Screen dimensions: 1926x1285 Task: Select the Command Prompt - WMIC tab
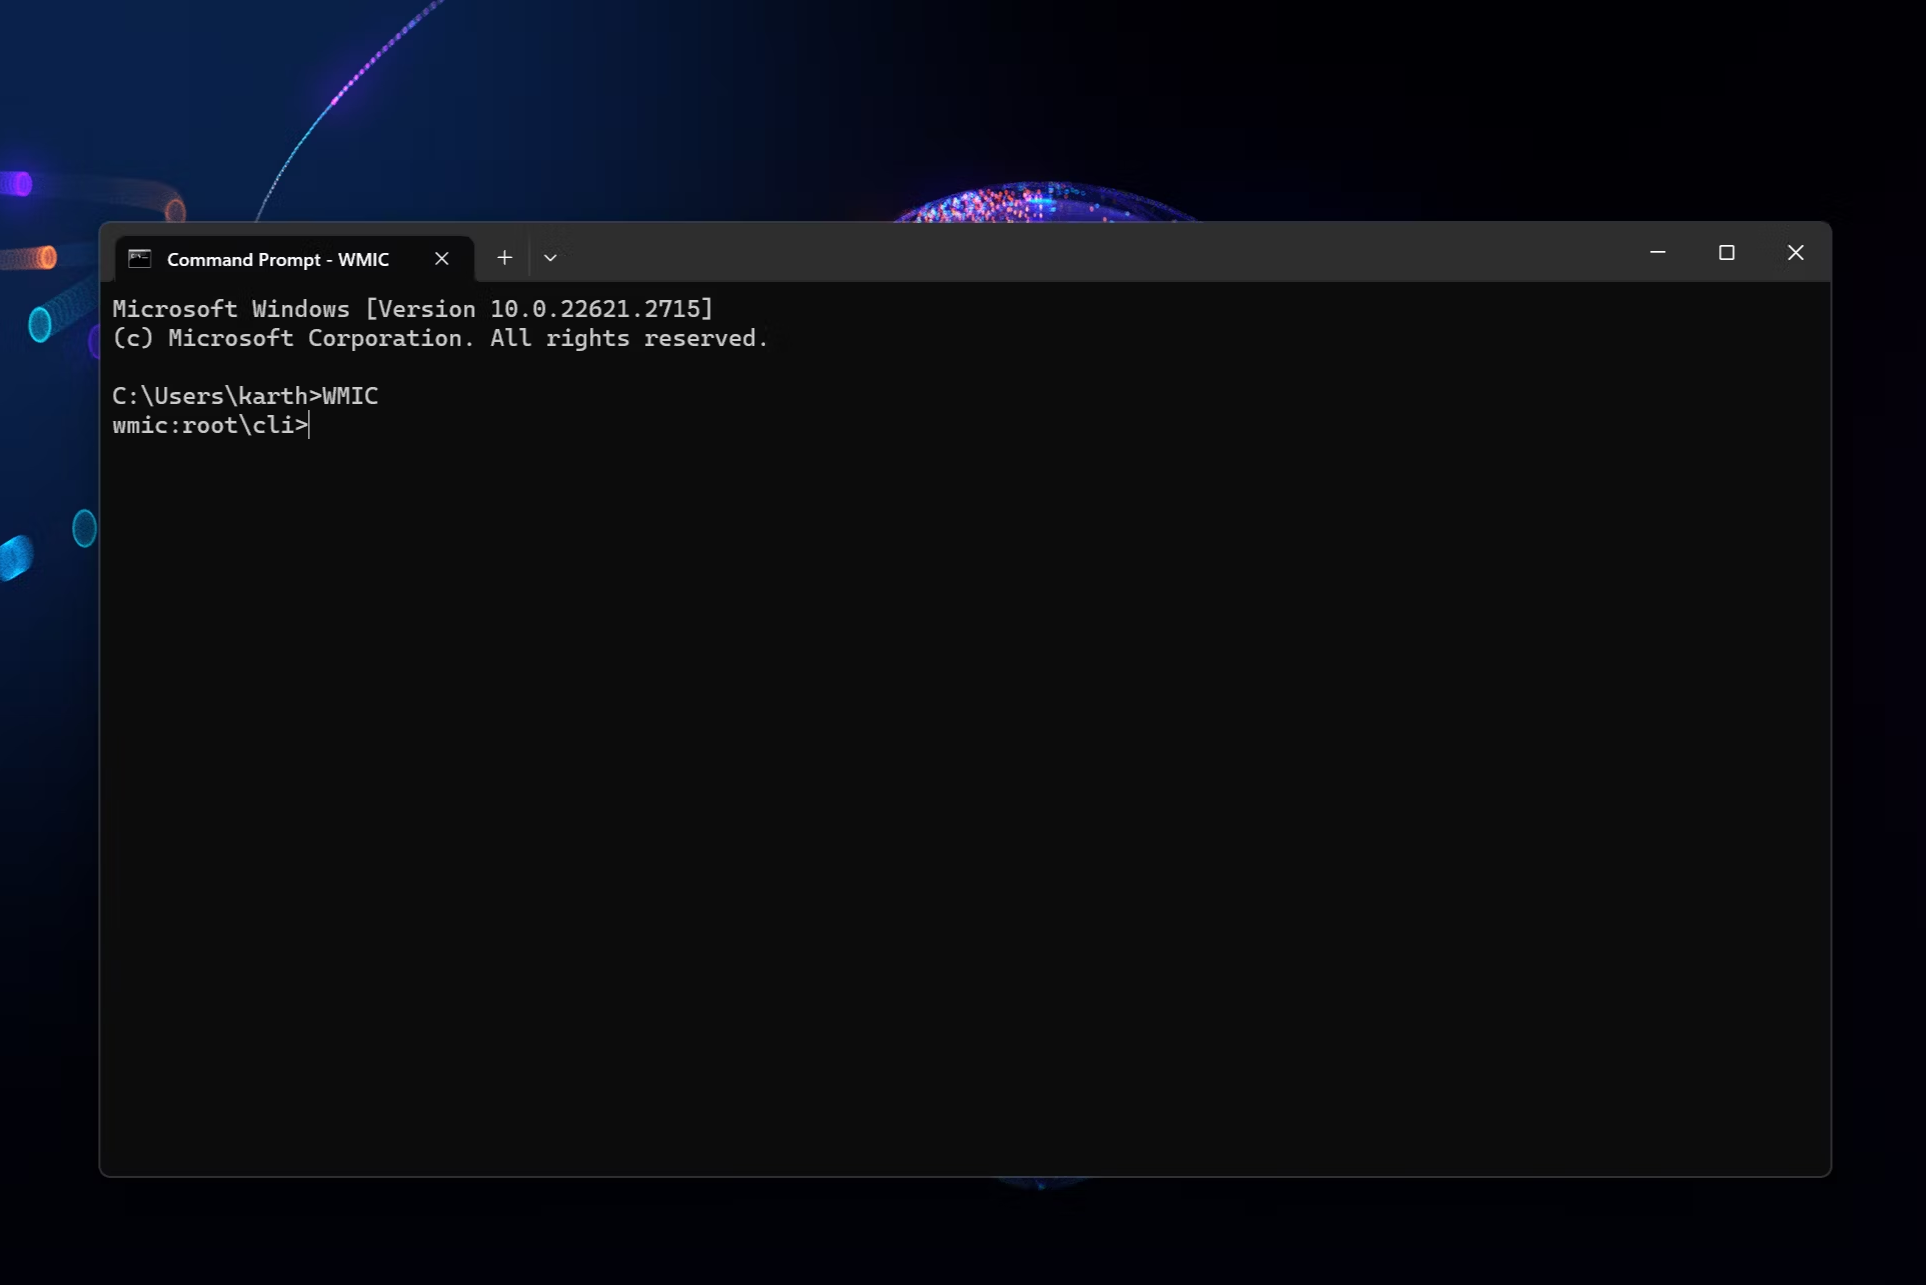tap(294, 259)
